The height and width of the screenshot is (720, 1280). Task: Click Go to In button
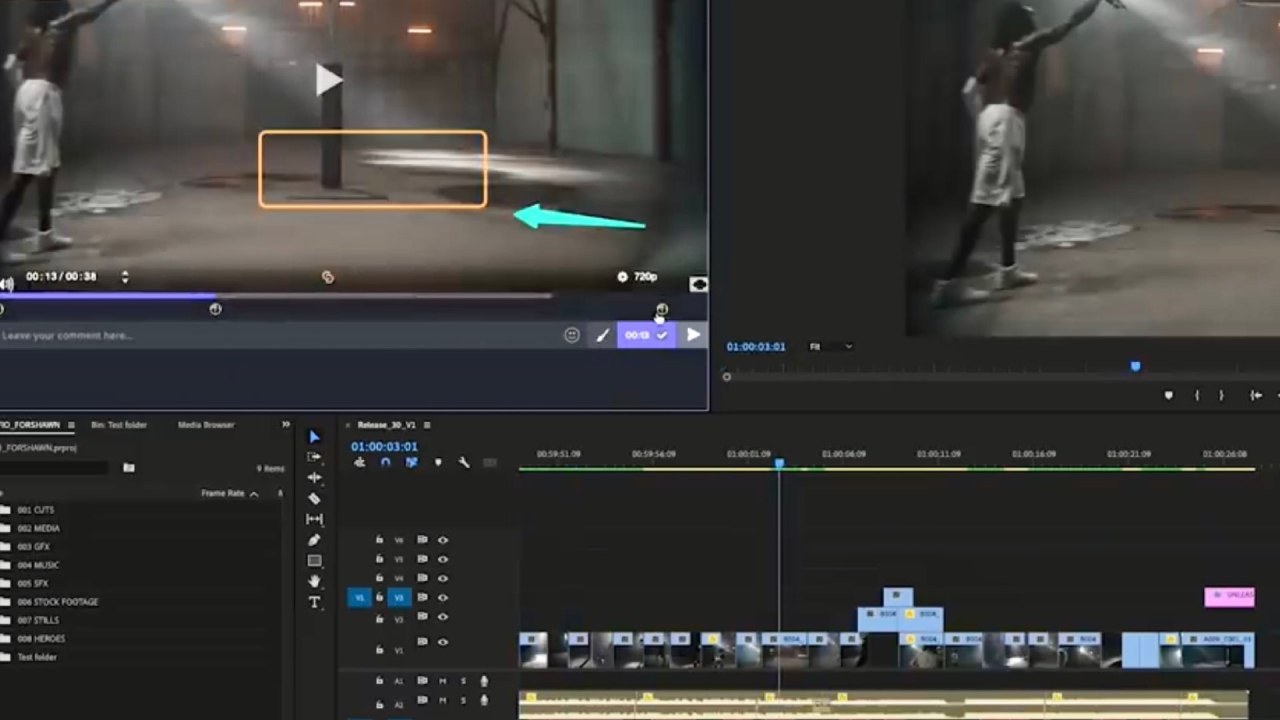point(1256,395)
